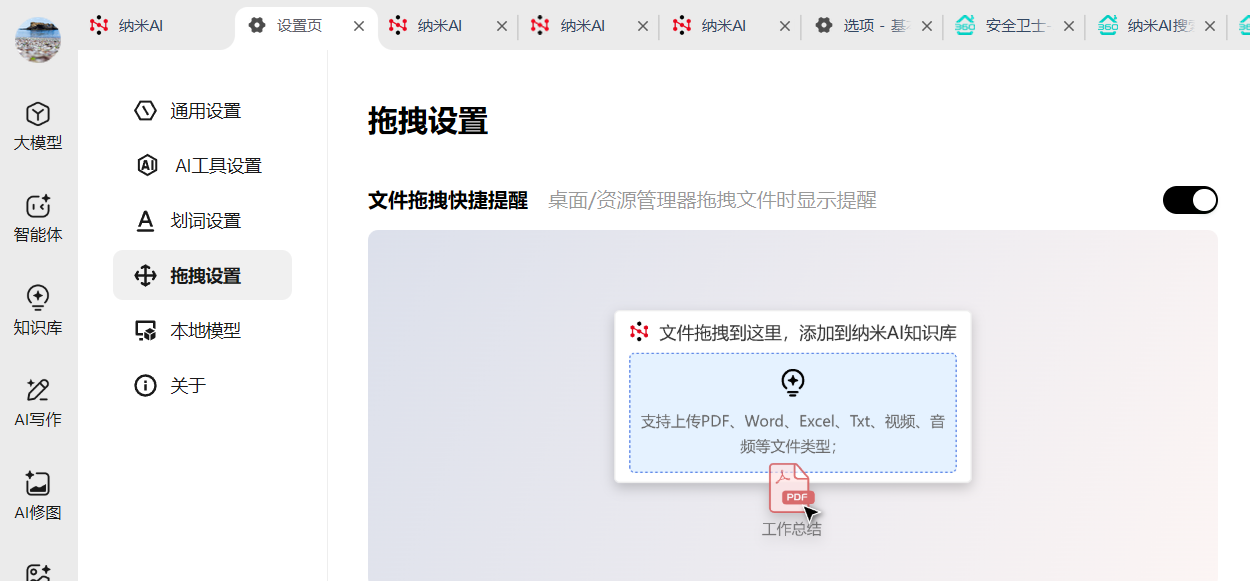
Task: Click the 文件拖拽快捷提醒 label
Action: [448, 200]
